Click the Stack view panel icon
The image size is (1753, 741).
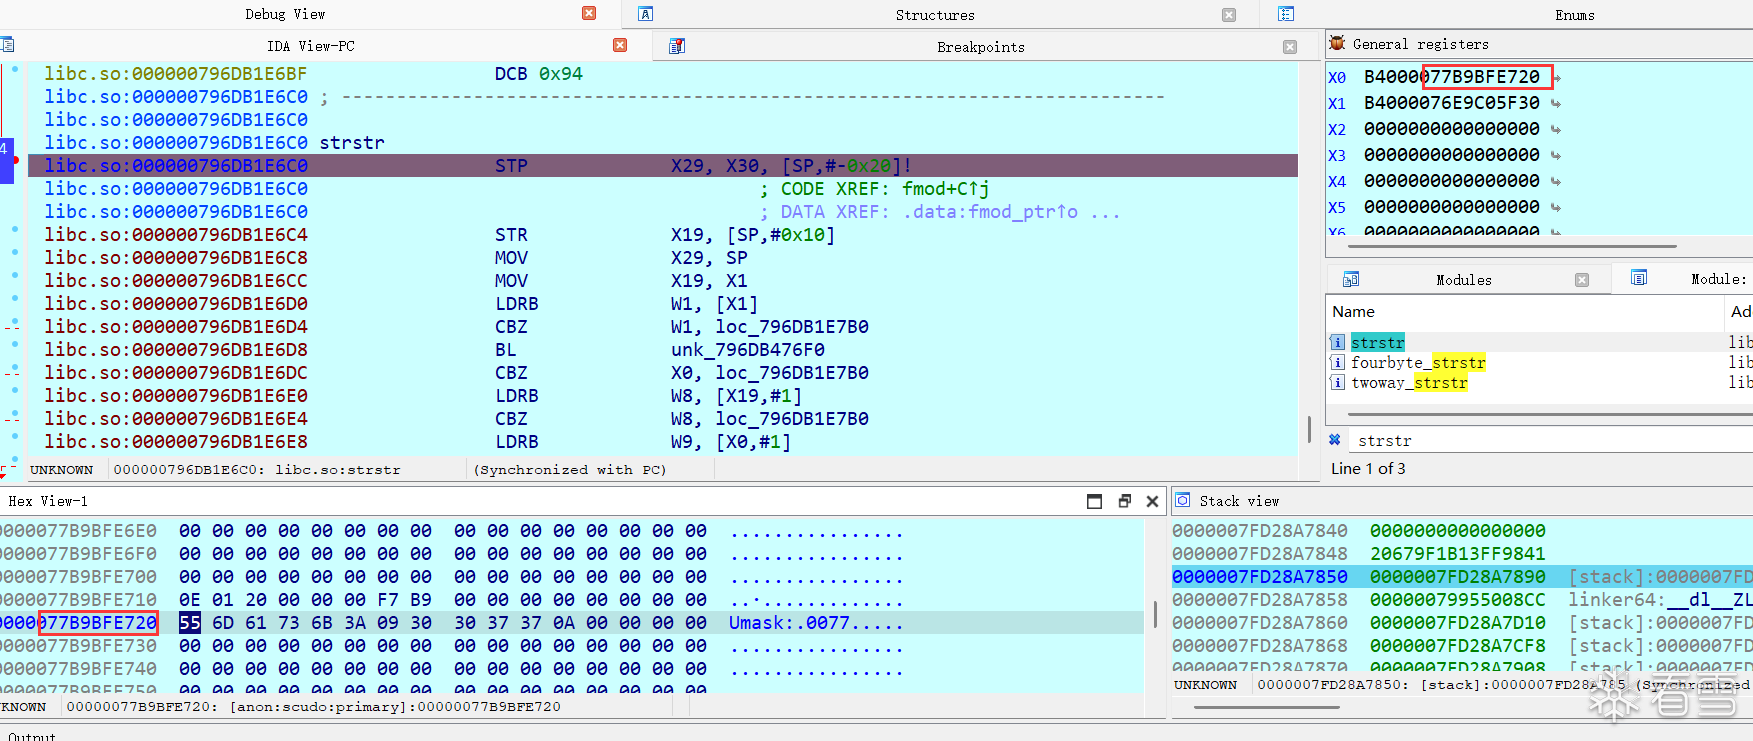[1182, 500]
